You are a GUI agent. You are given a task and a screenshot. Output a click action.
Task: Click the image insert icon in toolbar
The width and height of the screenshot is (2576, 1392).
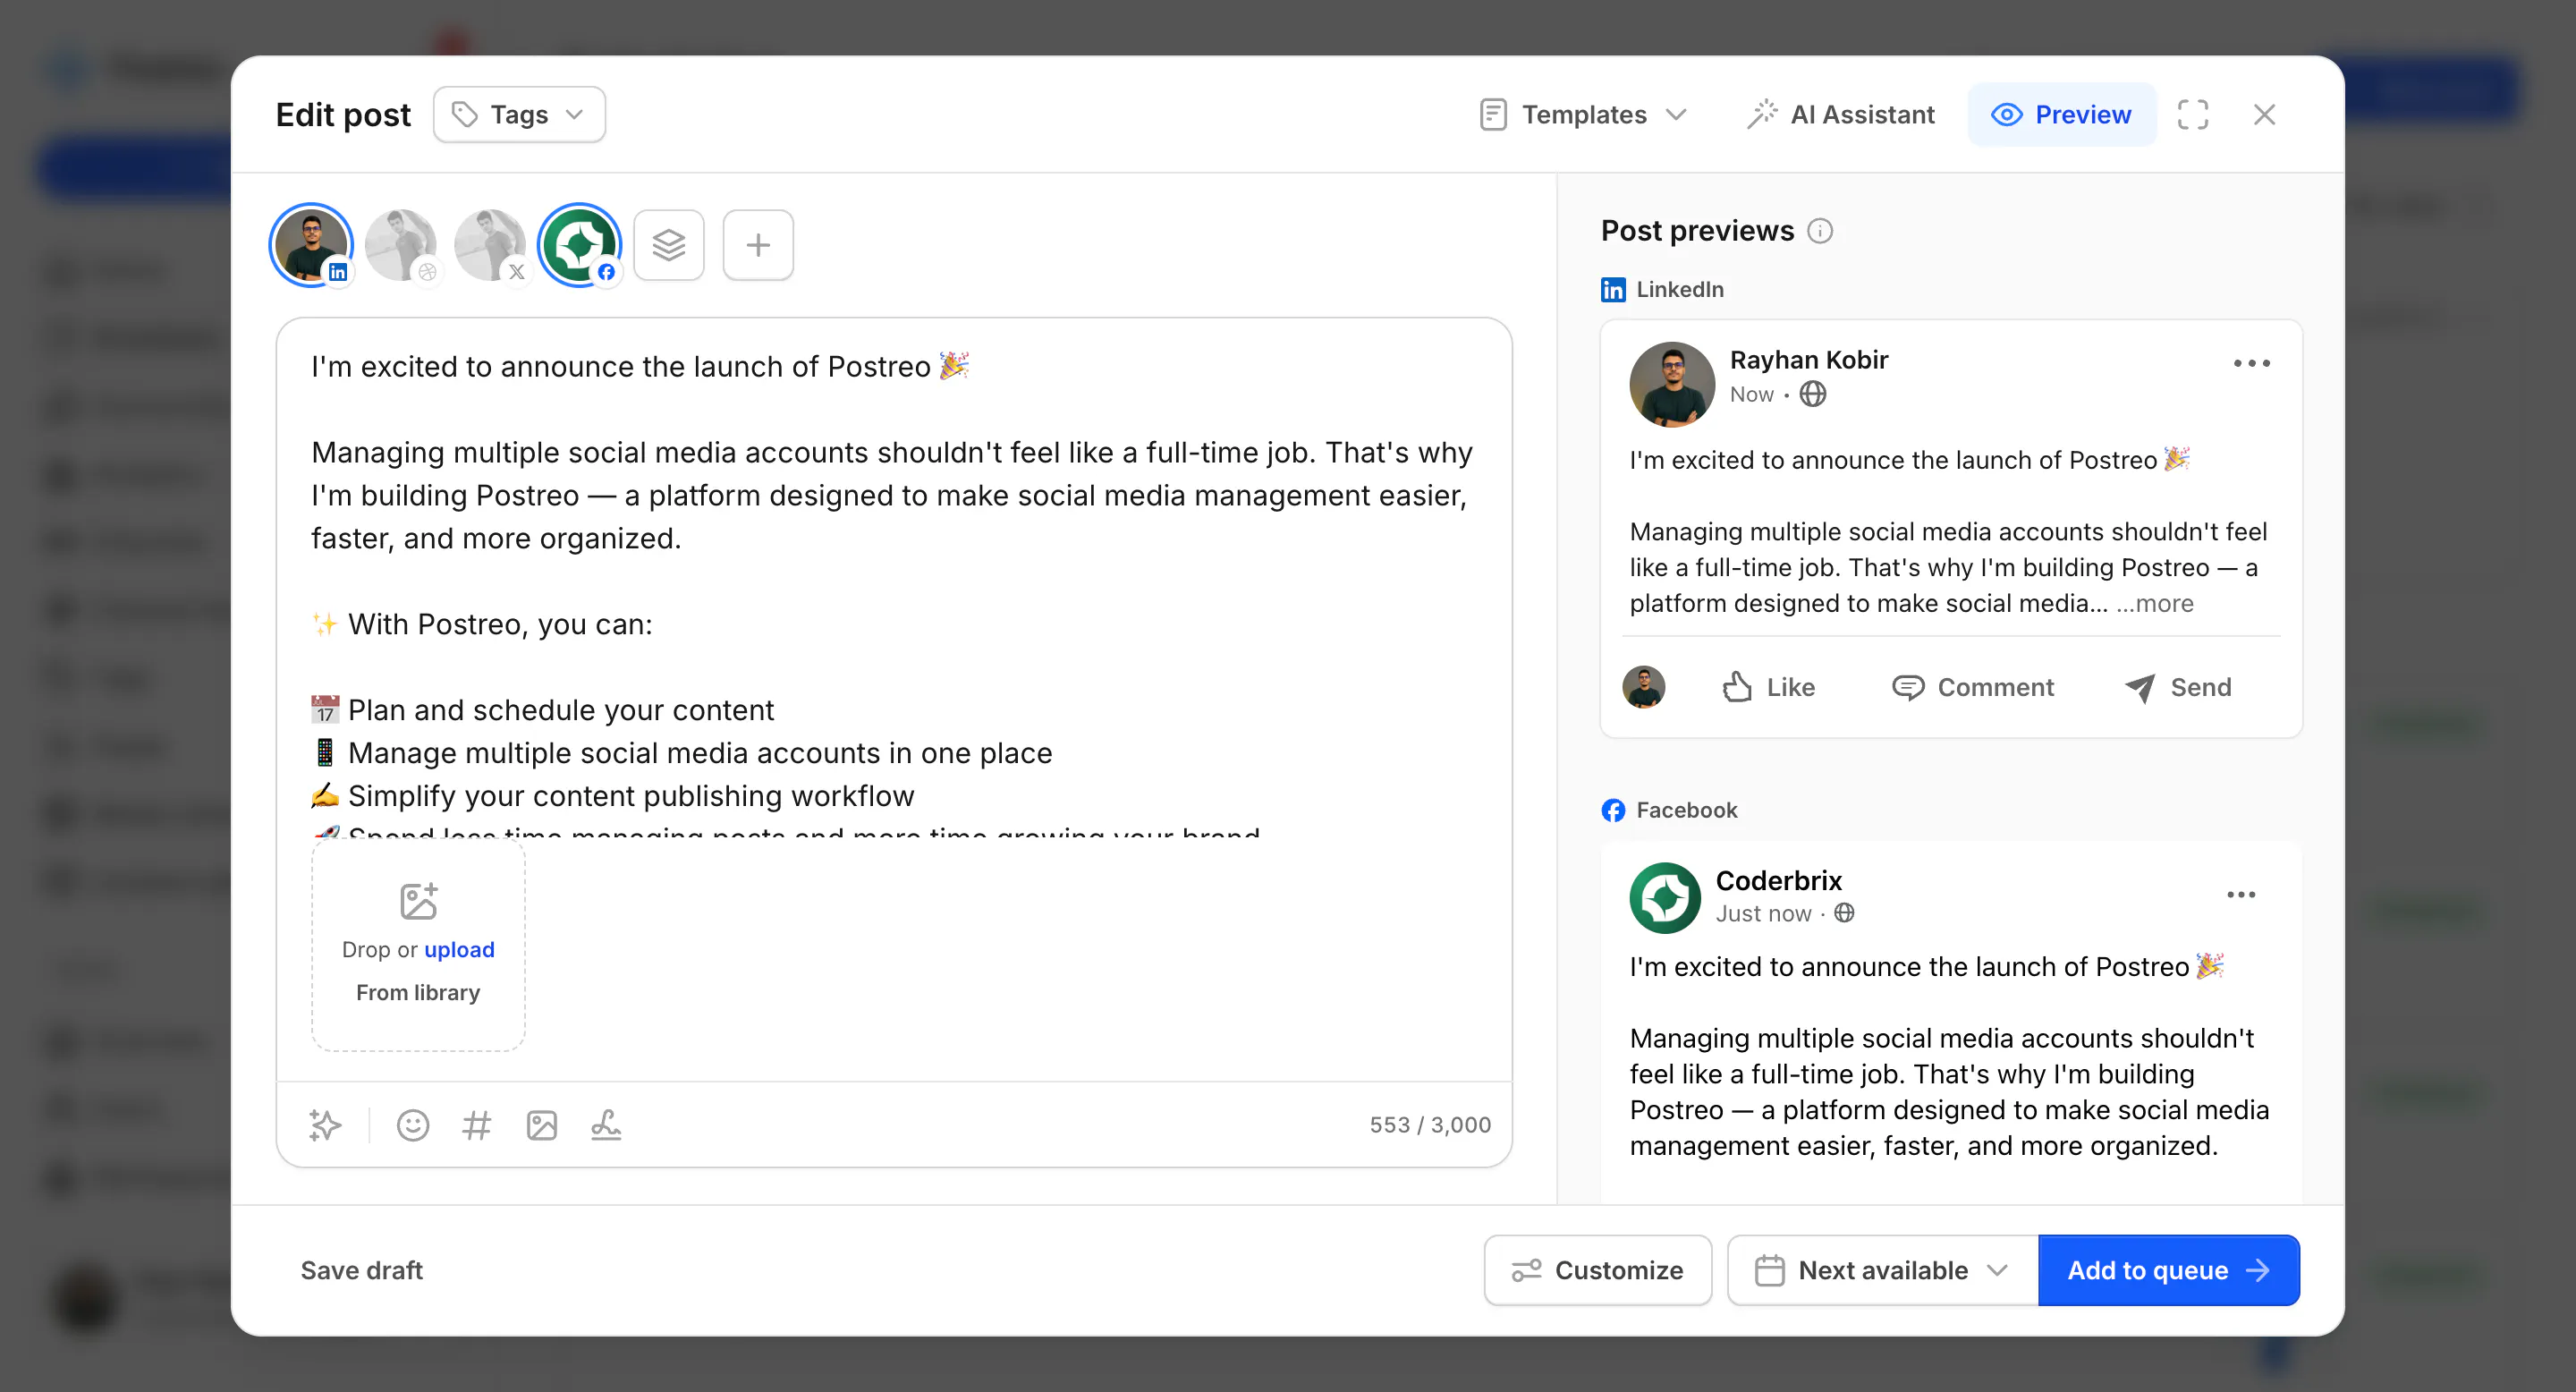pyautogui.click(x=542, y=1125)
